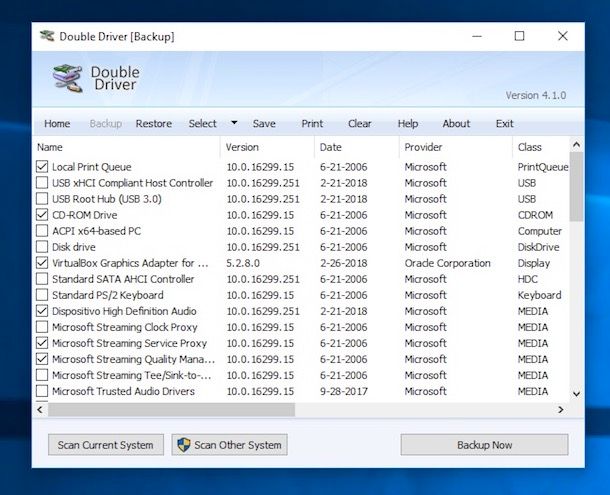Sort by the Version column header
Screen dimensions: 610x495
(x=268, y=147)
